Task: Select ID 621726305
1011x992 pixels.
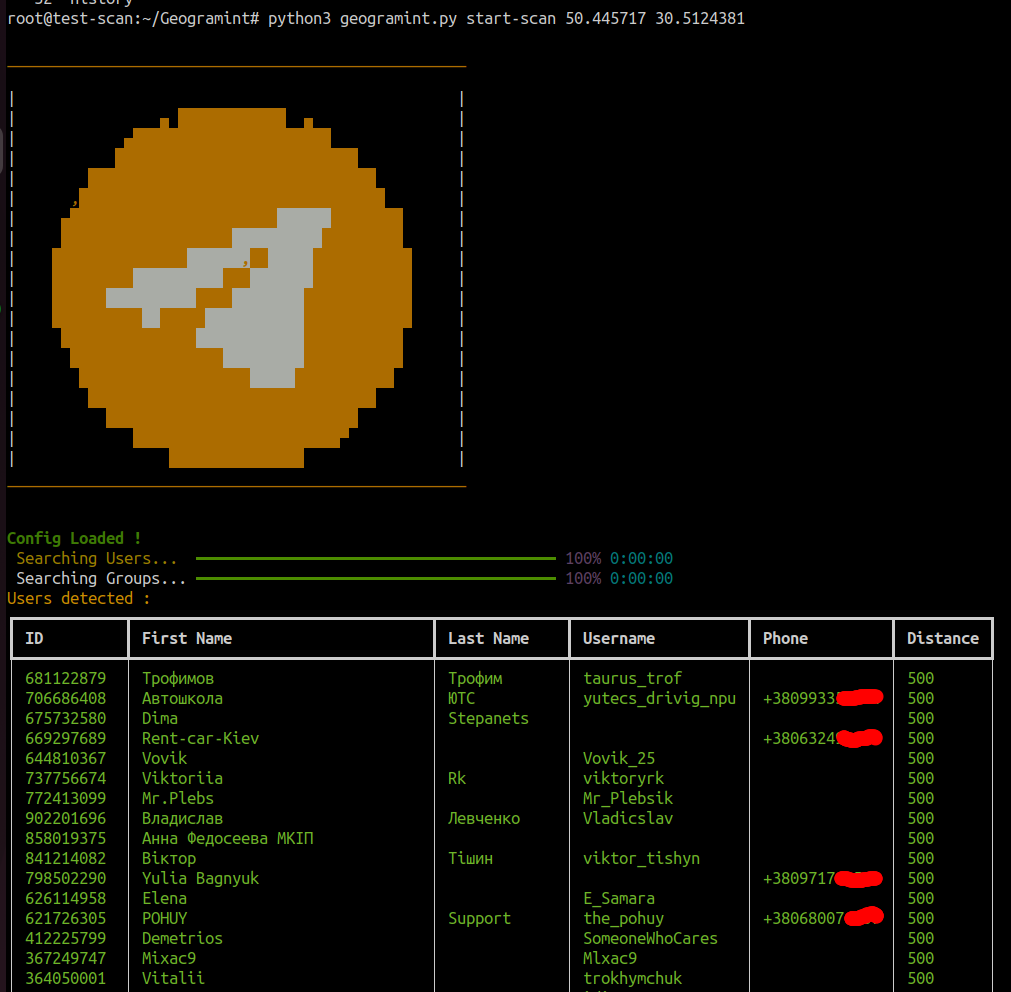Action: pyautogui.click(x=66, y=918)
